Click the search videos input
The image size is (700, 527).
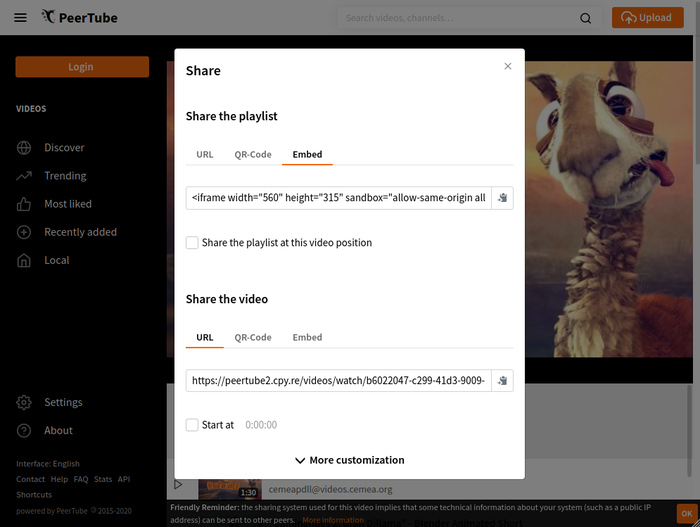pyautogui.click(x=455, y=18)
